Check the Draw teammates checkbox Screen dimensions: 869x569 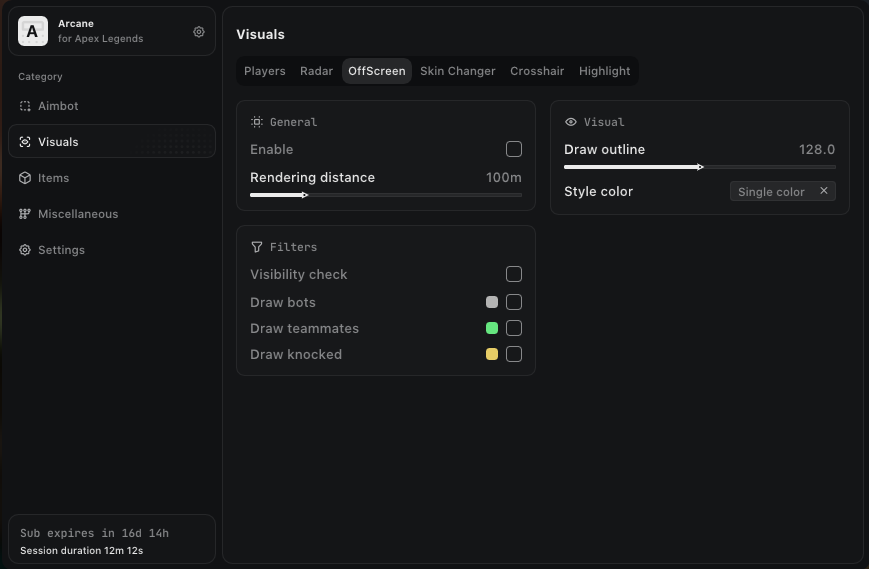[x=514, y=328]
